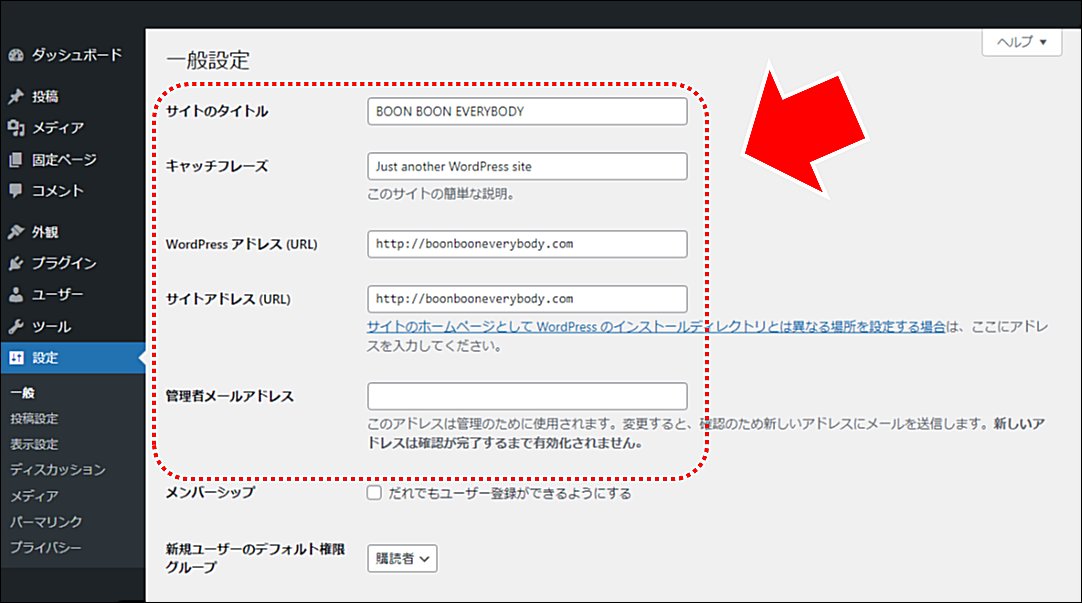
Task: Select 投稿設定 submenu
Action: (x=34, y=418)
